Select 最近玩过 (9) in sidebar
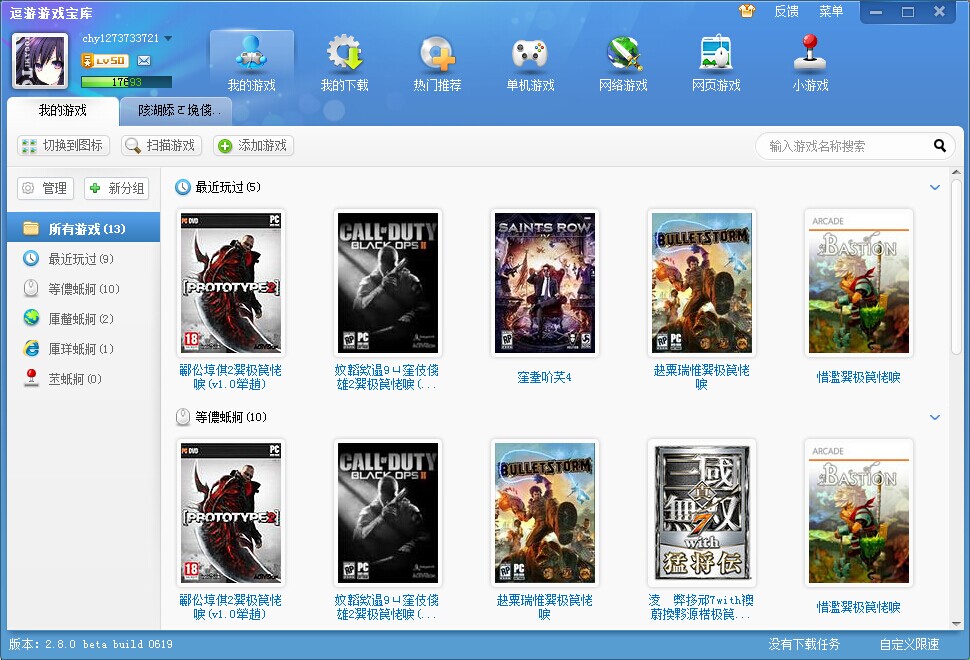The height and width of the screenshot is (660, 970). pos(84,259)
